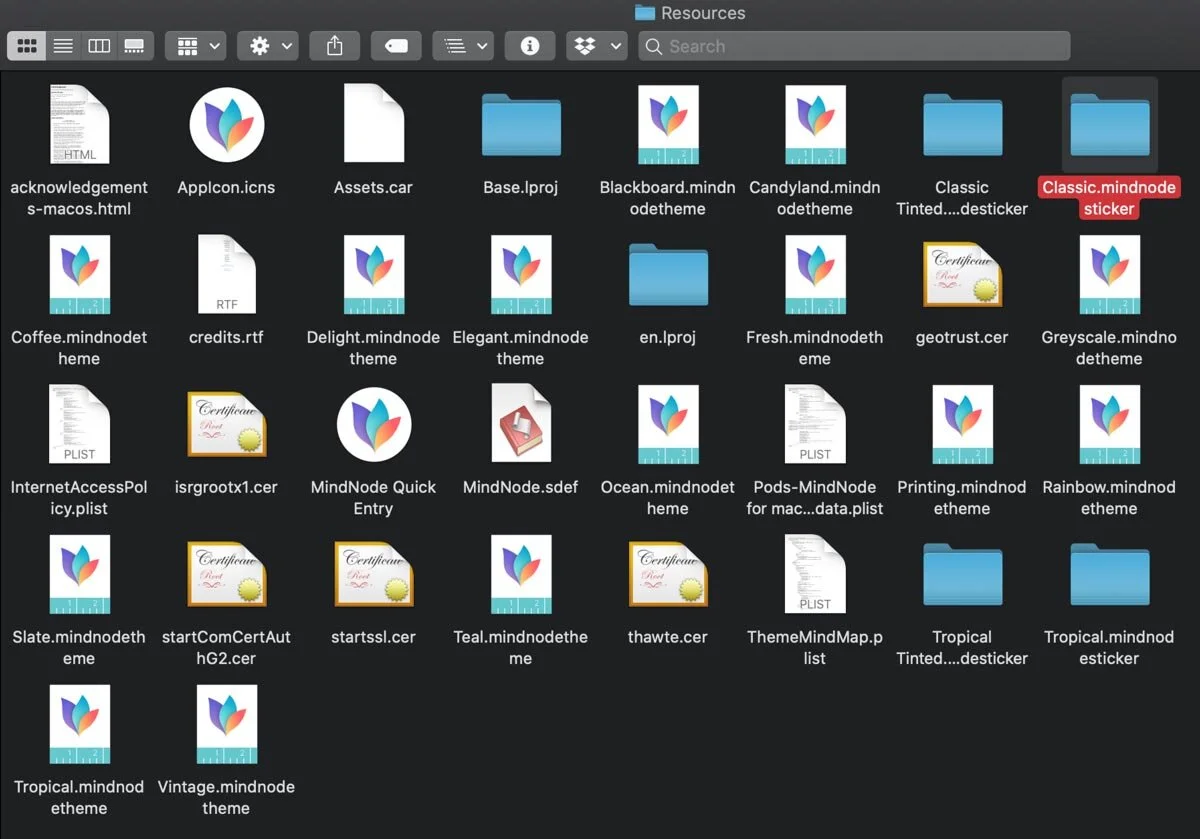Switch to column view

[99, 45]
